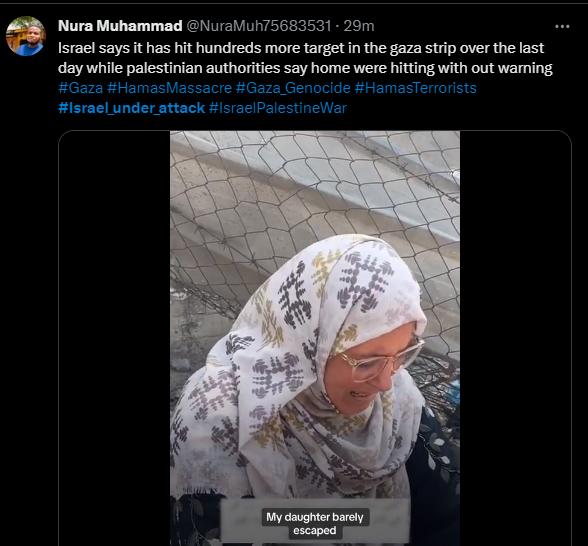588x546 pixels.
Task: Click the wire fence at top of video
Action: point(315,180)
